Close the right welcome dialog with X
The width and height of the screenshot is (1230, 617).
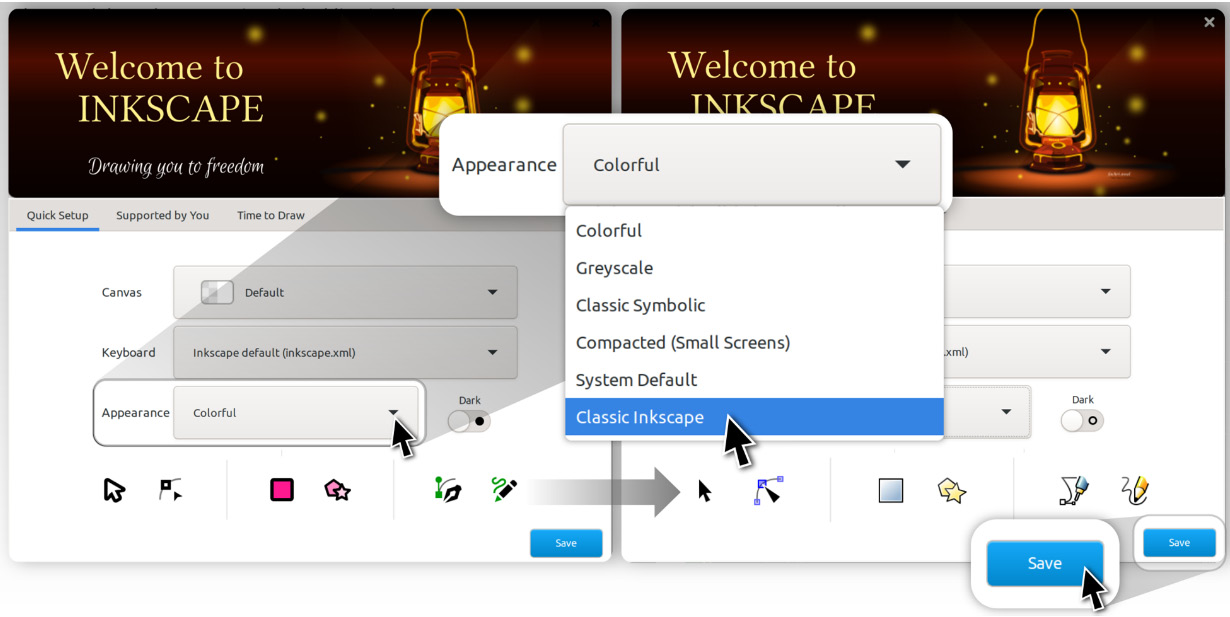pos(1209,22)
